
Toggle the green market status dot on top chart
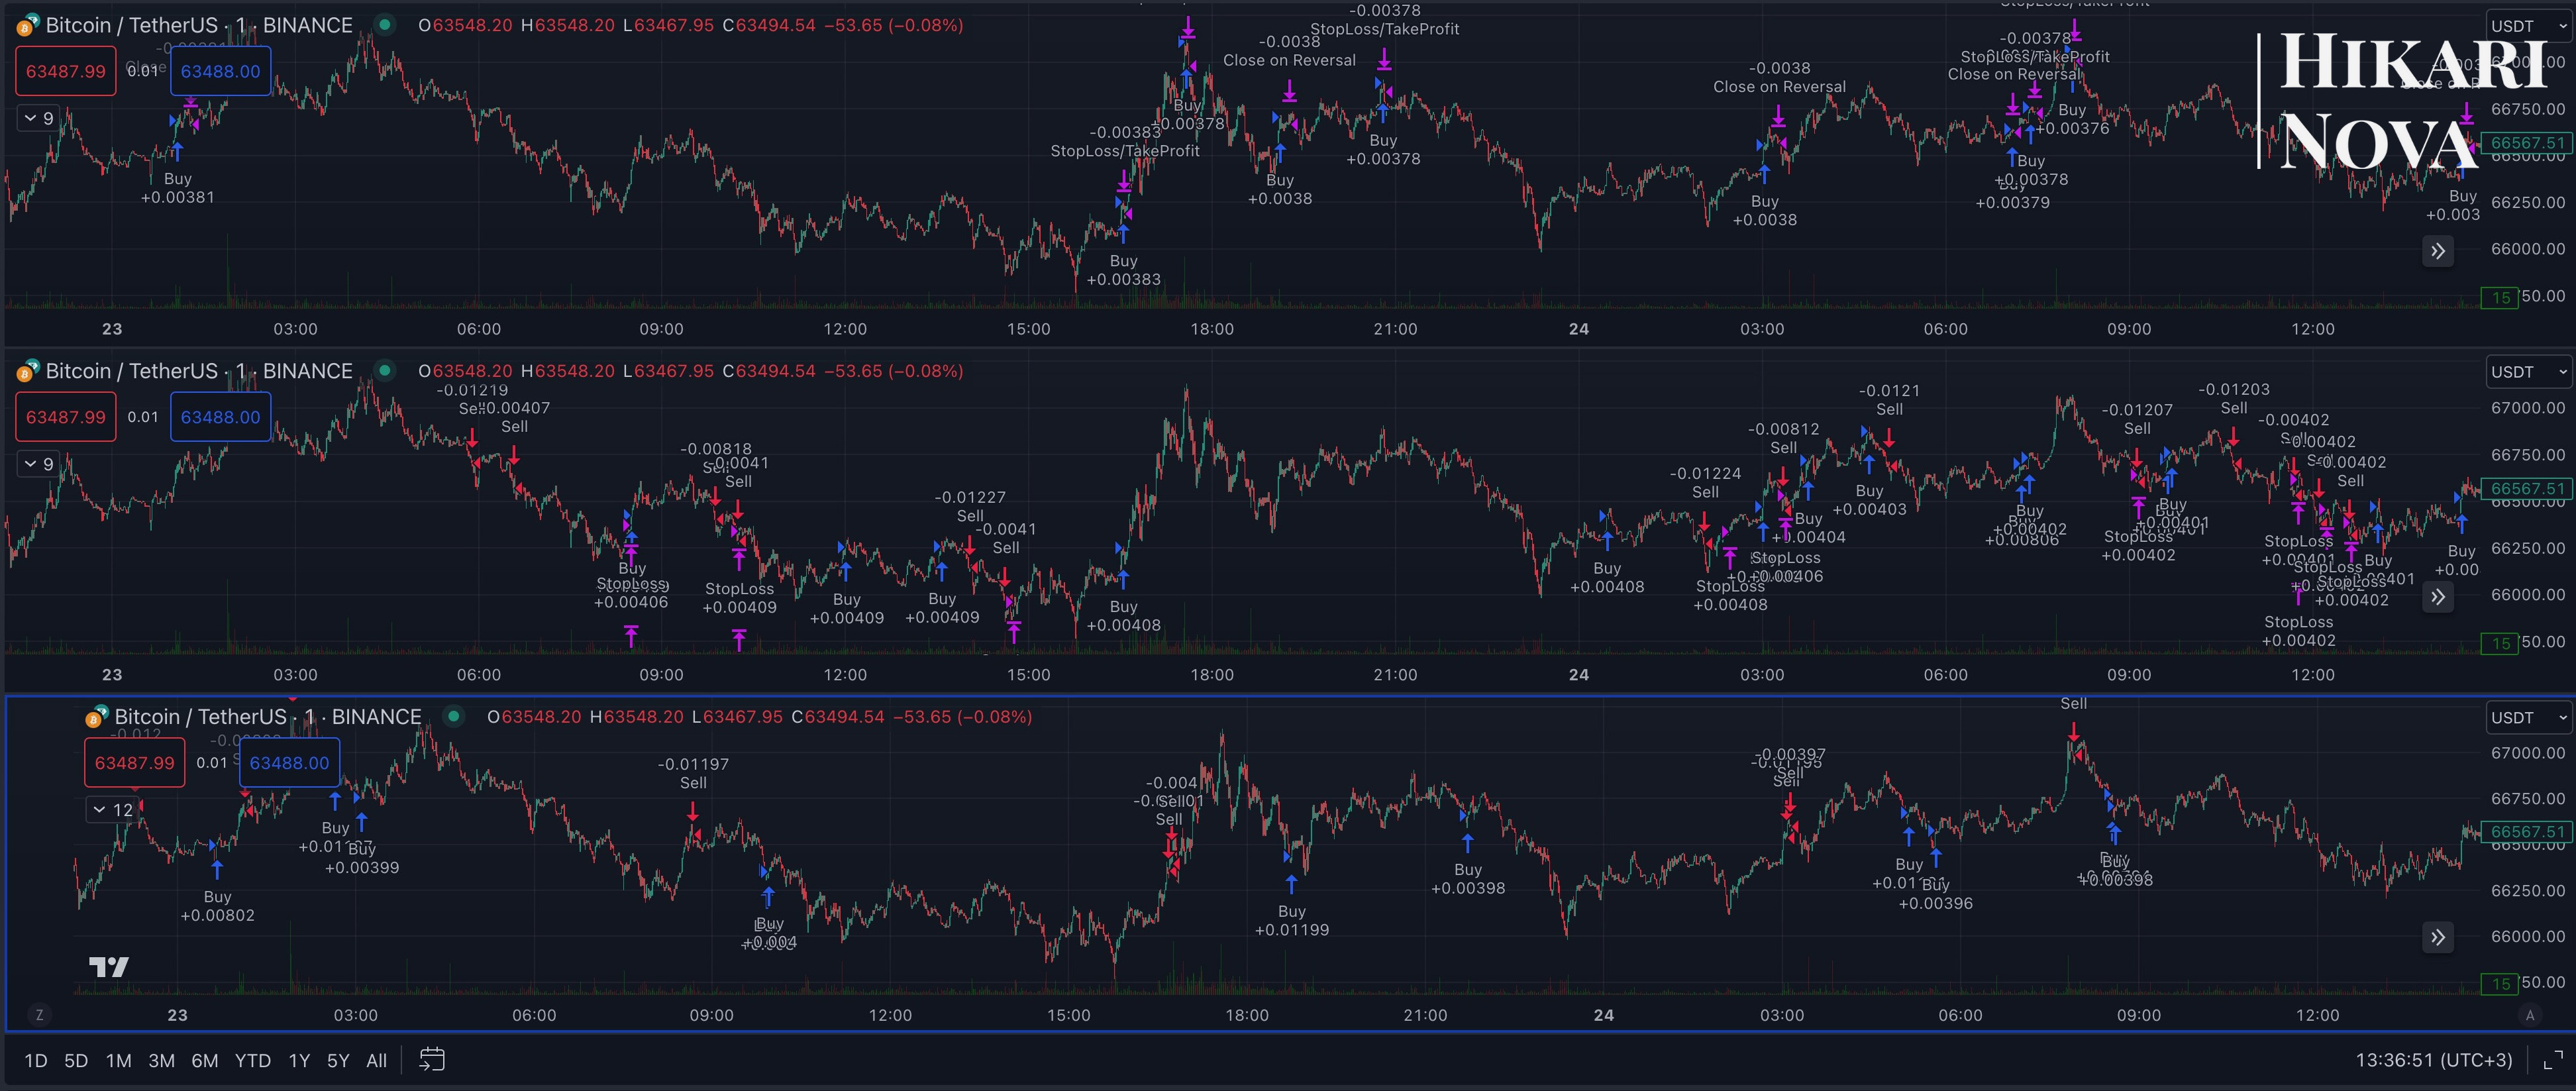(385, 25)
